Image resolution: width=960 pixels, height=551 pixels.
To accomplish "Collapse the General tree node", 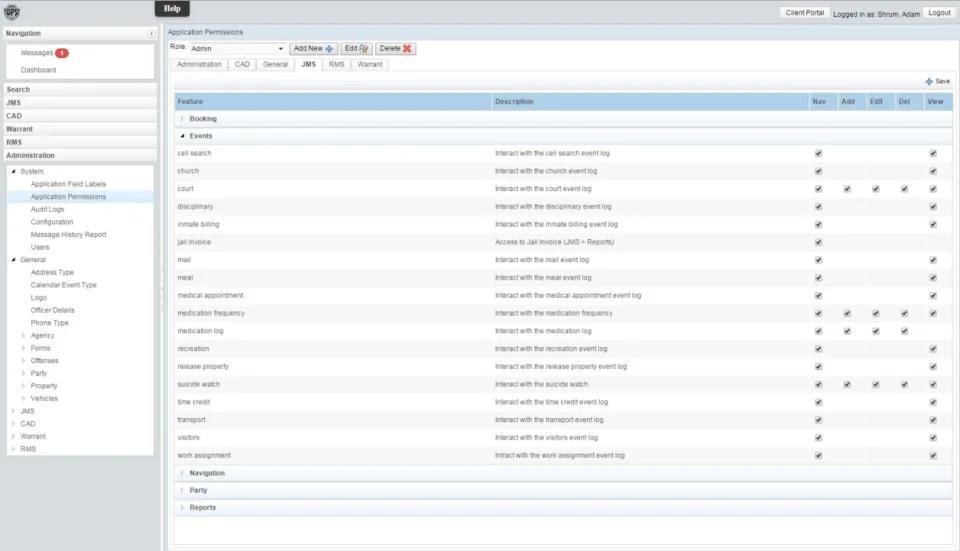I will [x=13, y=260].
